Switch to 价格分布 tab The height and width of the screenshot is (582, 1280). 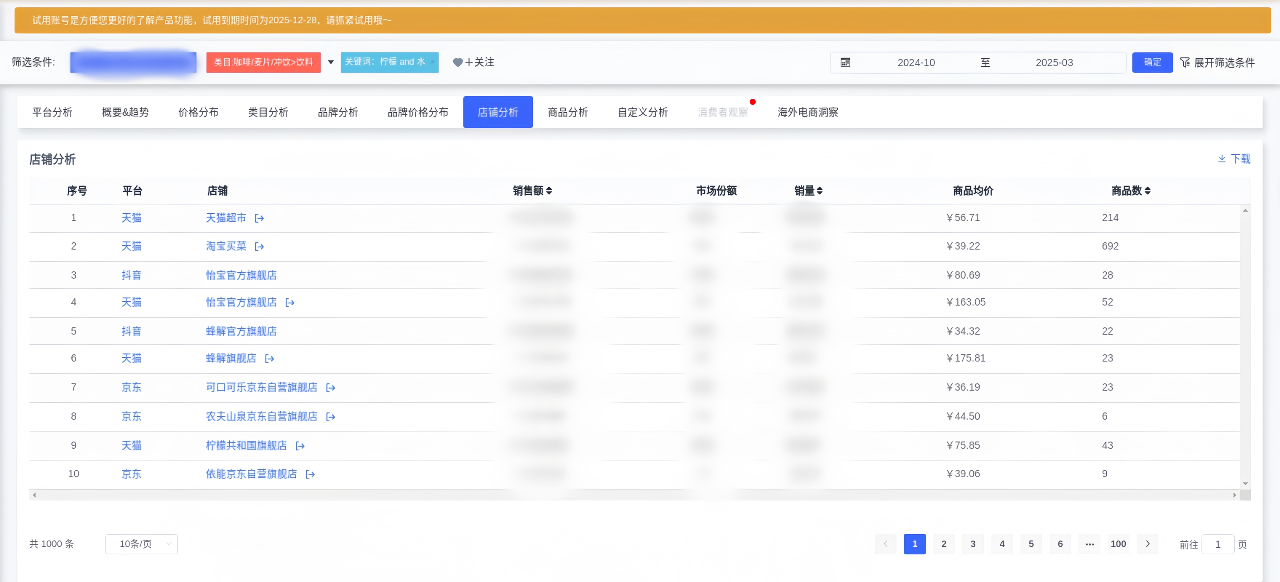198,112
